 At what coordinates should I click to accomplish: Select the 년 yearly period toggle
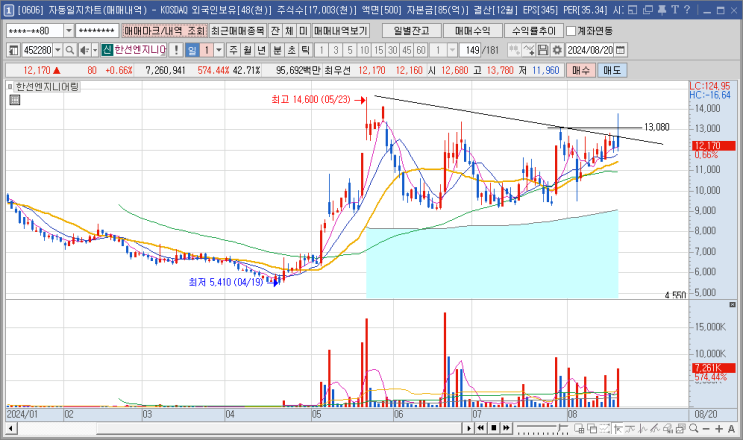click(x=262, y=50)
